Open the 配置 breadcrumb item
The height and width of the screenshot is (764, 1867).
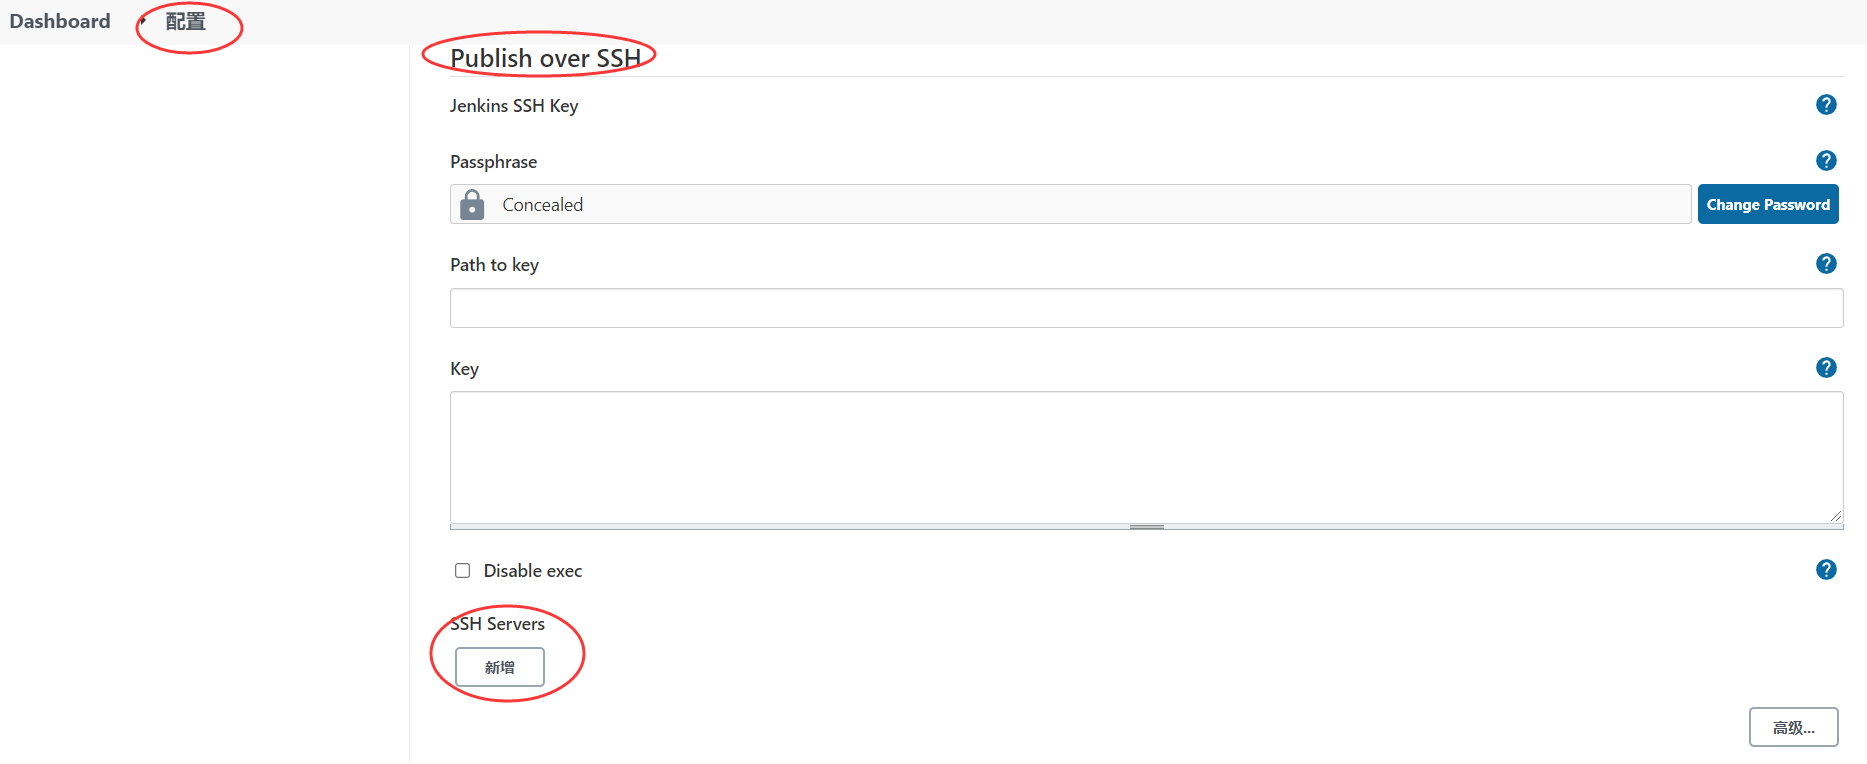pos(186,21)
